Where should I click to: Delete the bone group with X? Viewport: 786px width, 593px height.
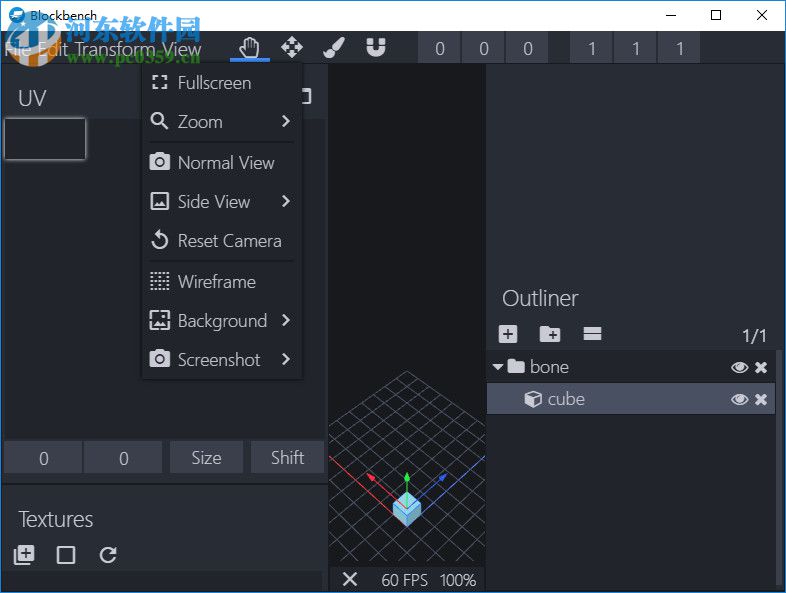point(761,367)
